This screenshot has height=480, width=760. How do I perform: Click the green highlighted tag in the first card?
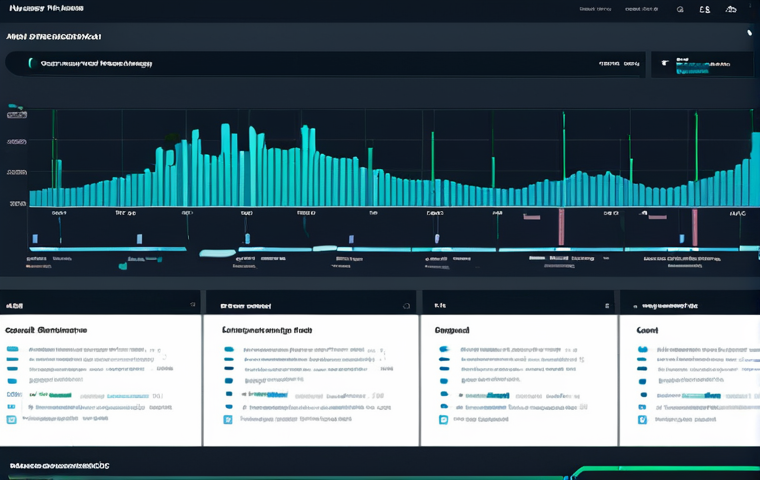[x=60, y=395]
